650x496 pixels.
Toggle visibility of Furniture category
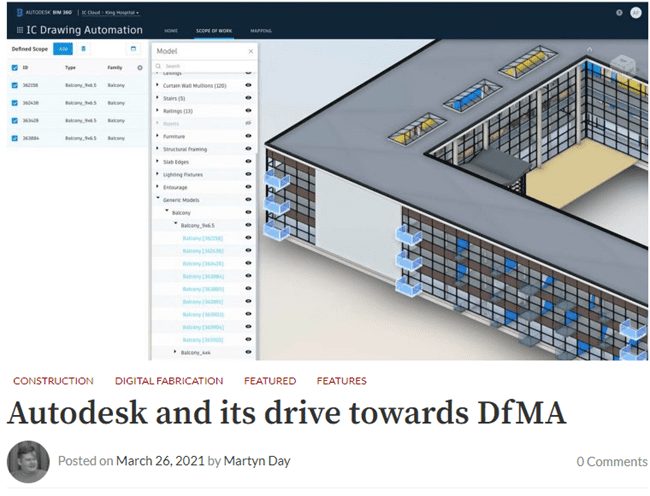point(248,136)
